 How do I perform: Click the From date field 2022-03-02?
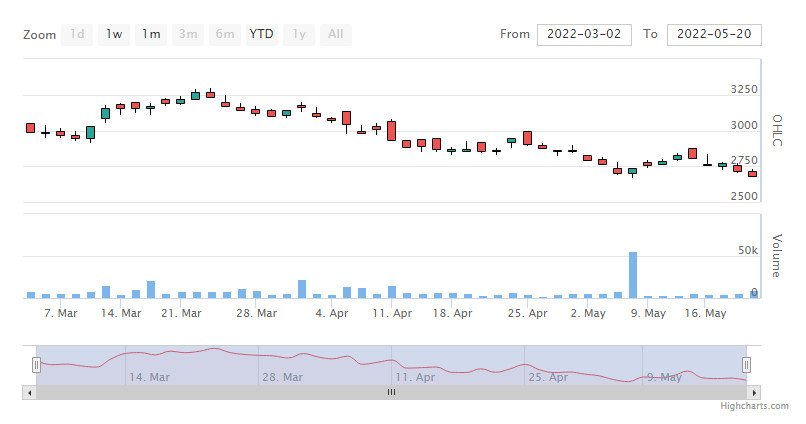pyautogui.click(x=584, y=34)
